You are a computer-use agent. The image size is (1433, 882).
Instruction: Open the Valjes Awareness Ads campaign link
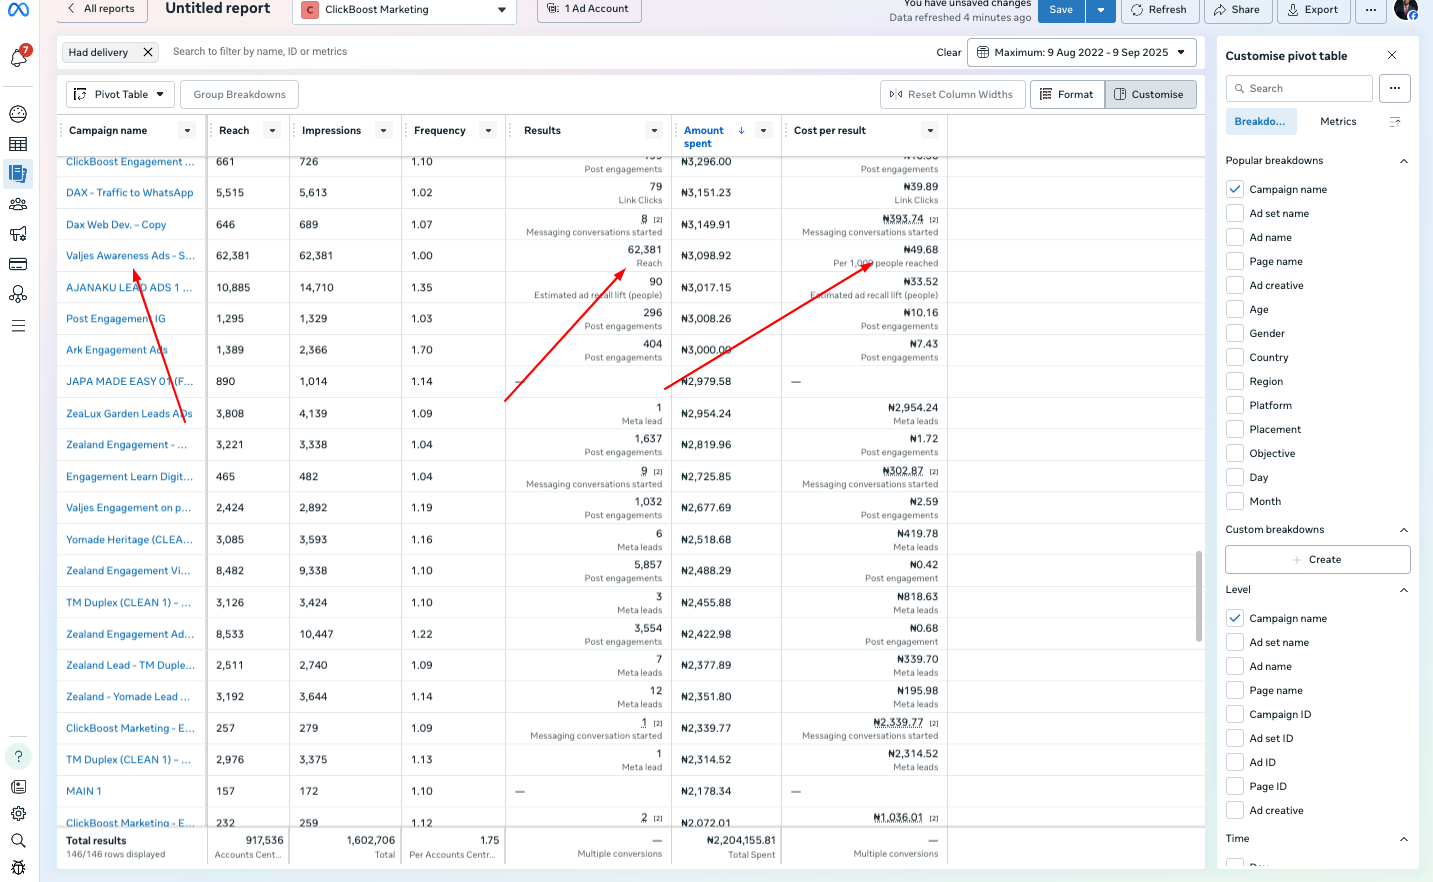[x=130, y=256]
